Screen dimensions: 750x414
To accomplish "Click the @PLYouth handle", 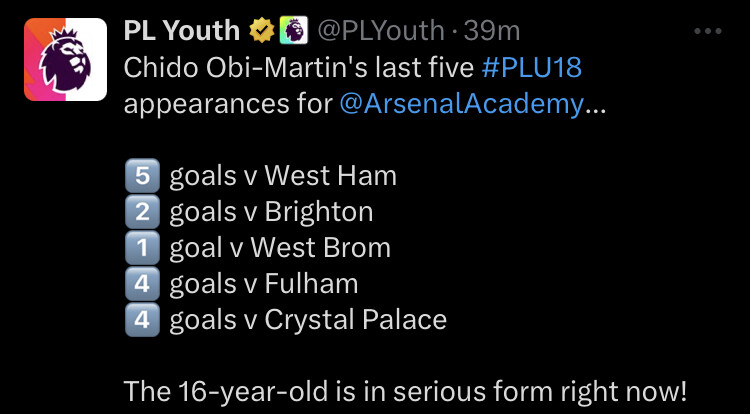I will [381, 32].
